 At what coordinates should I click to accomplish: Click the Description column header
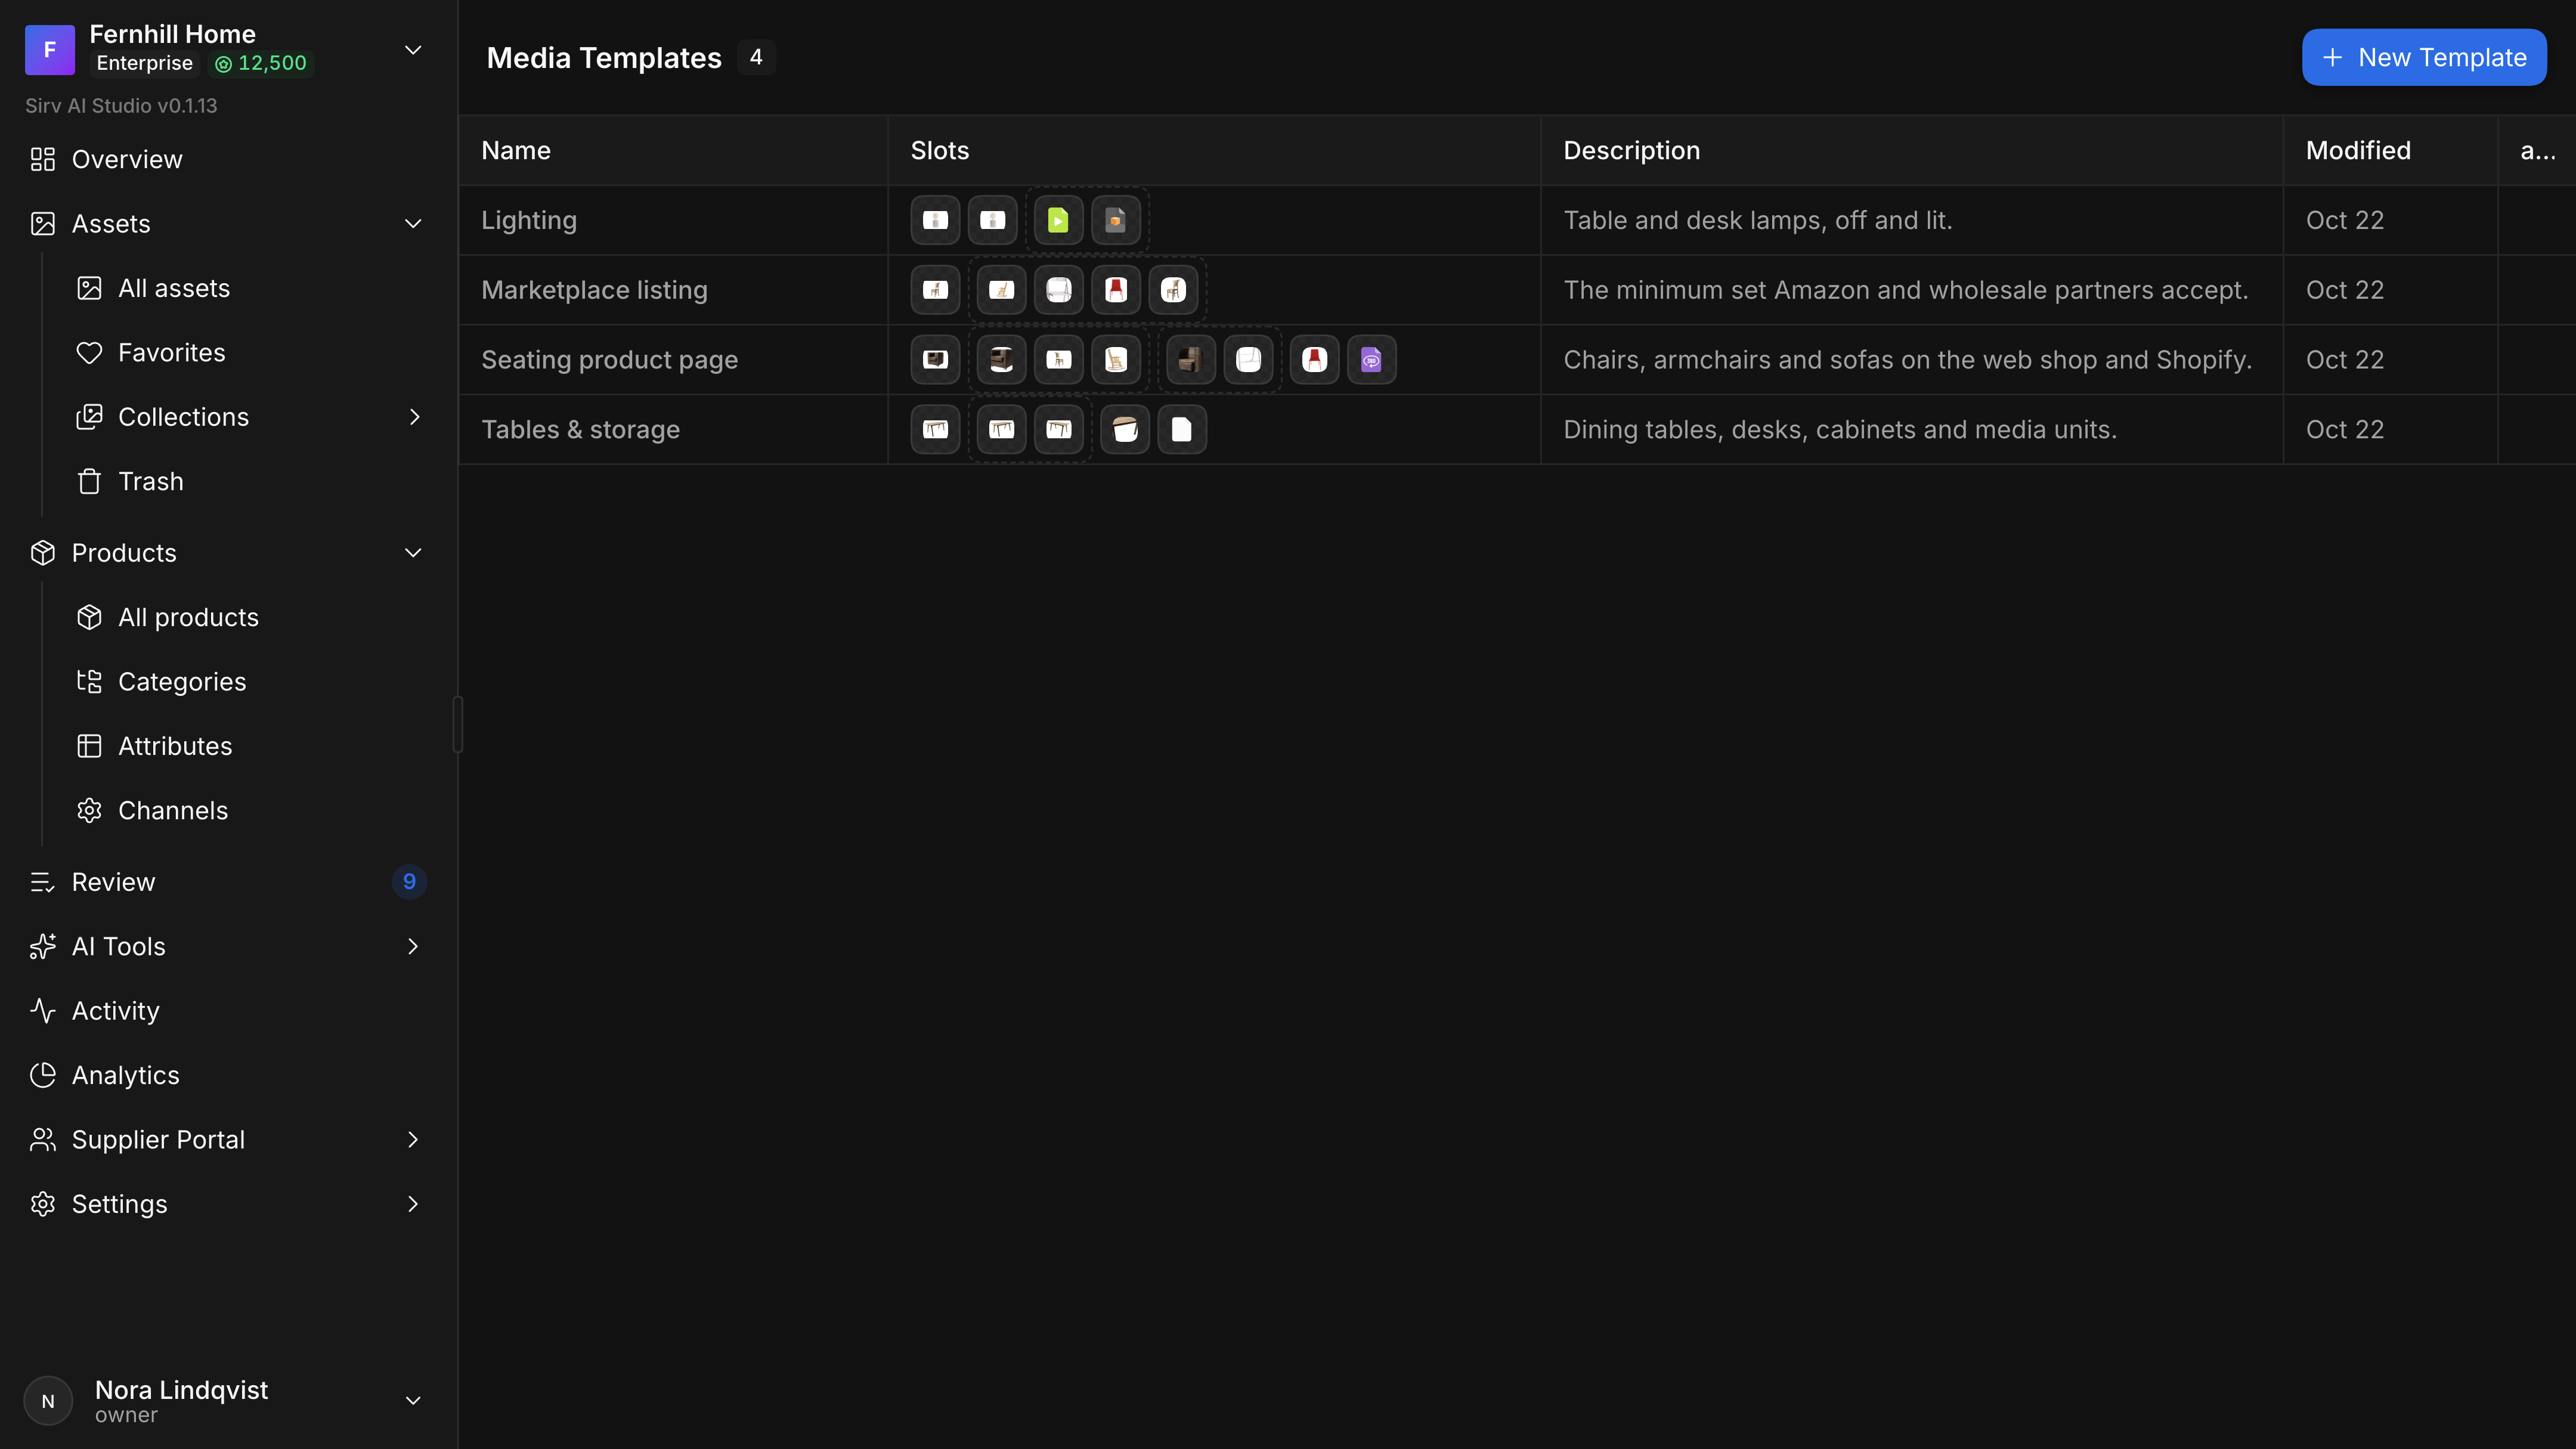tap(1912, 150)
